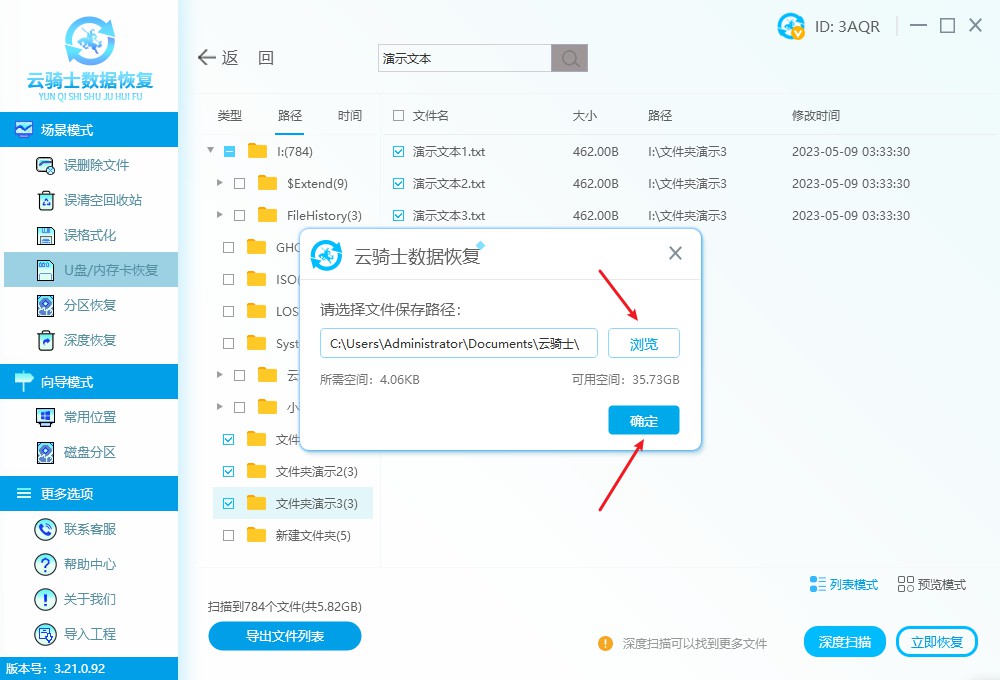
Task: Confirm recovery with the 确定 button
Action: [x=643, y=420]
